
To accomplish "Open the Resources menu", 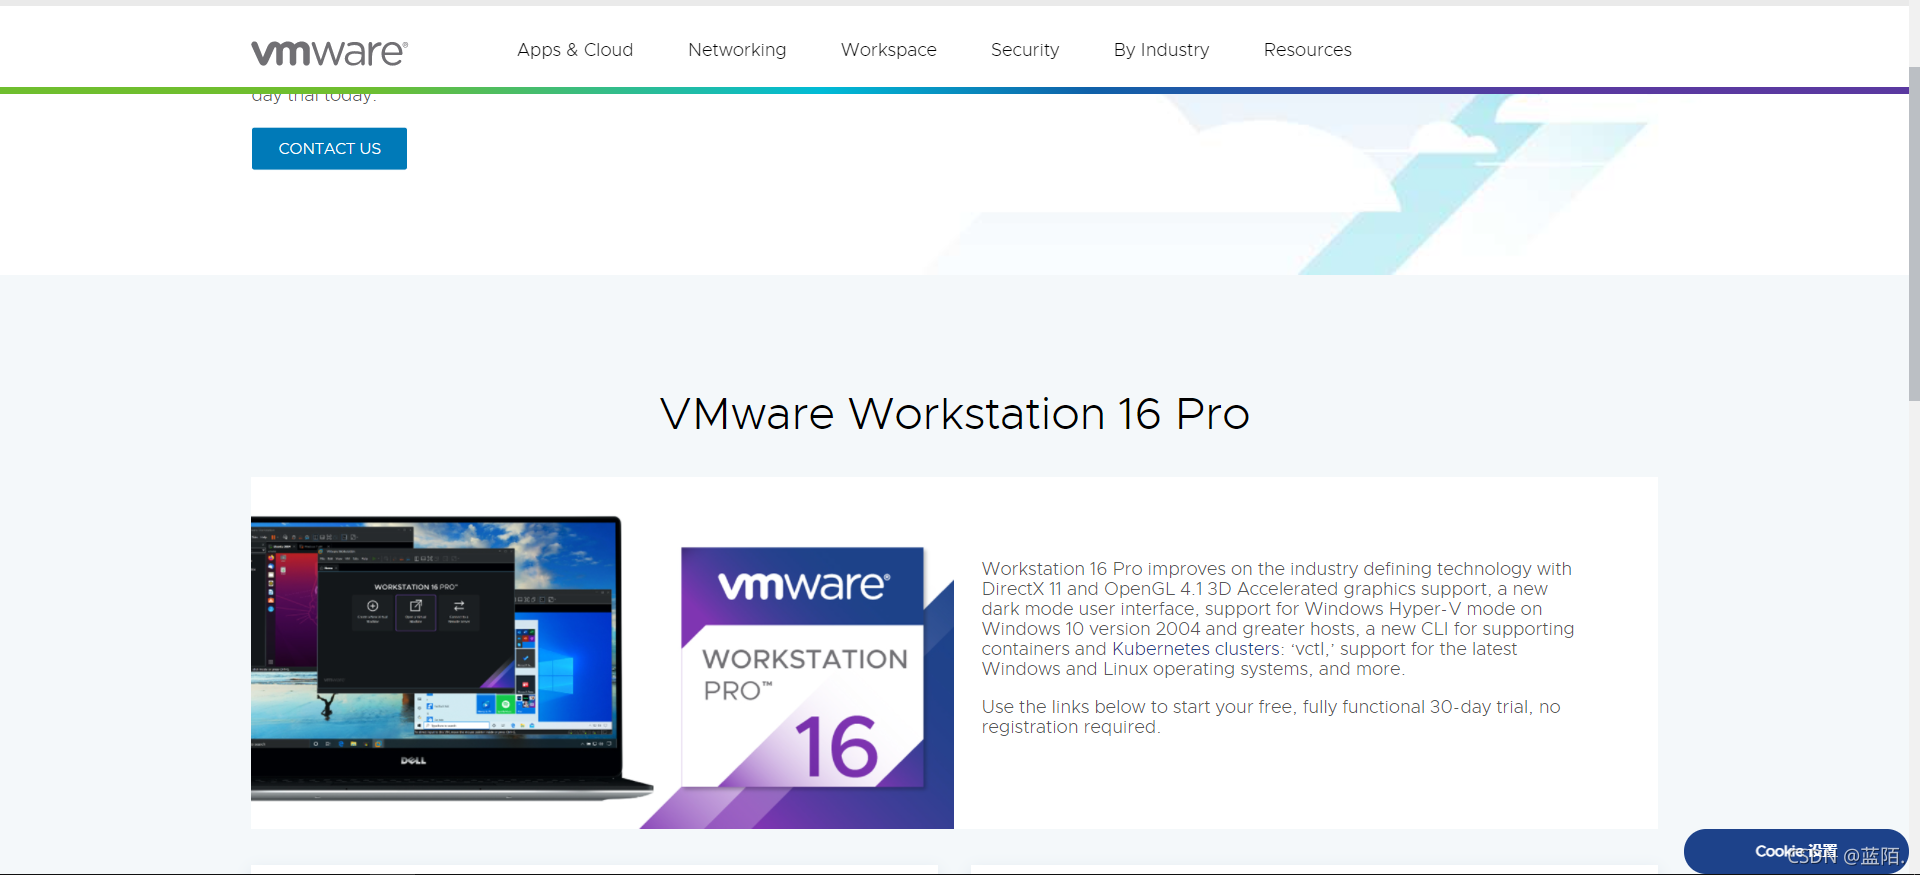I will (x=1308, y=50).
